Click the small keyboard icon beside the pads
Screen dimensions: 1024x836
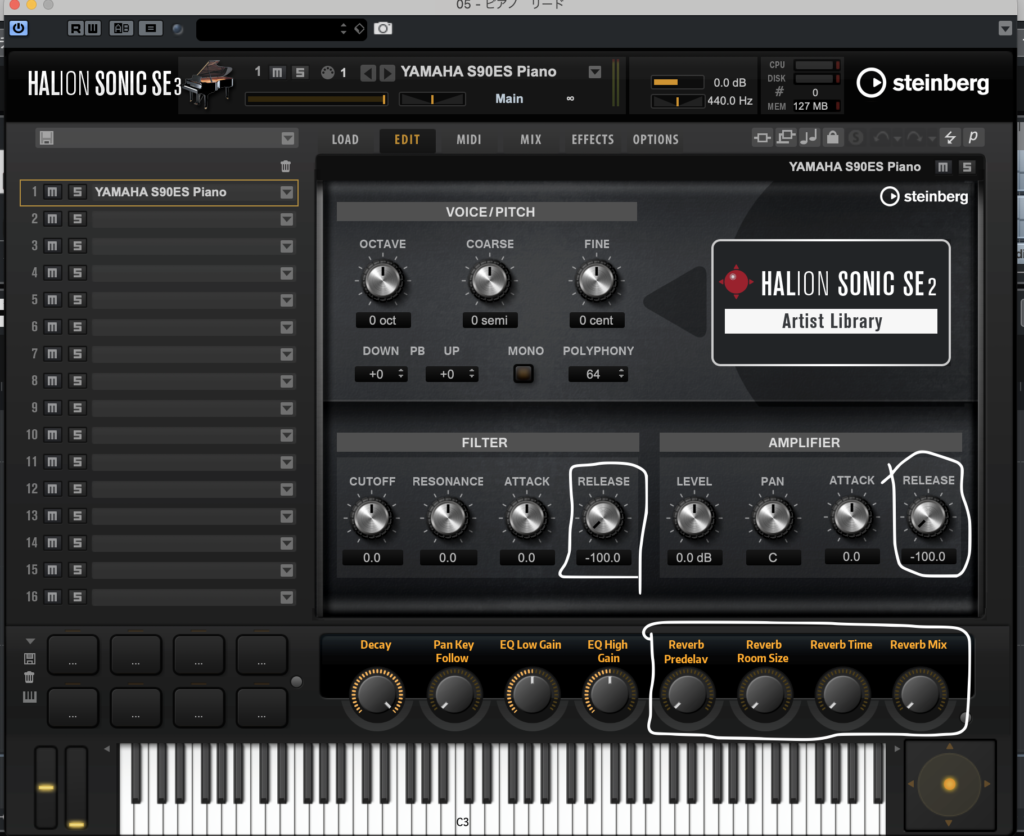pyautogui.click(x=30, y=696)
